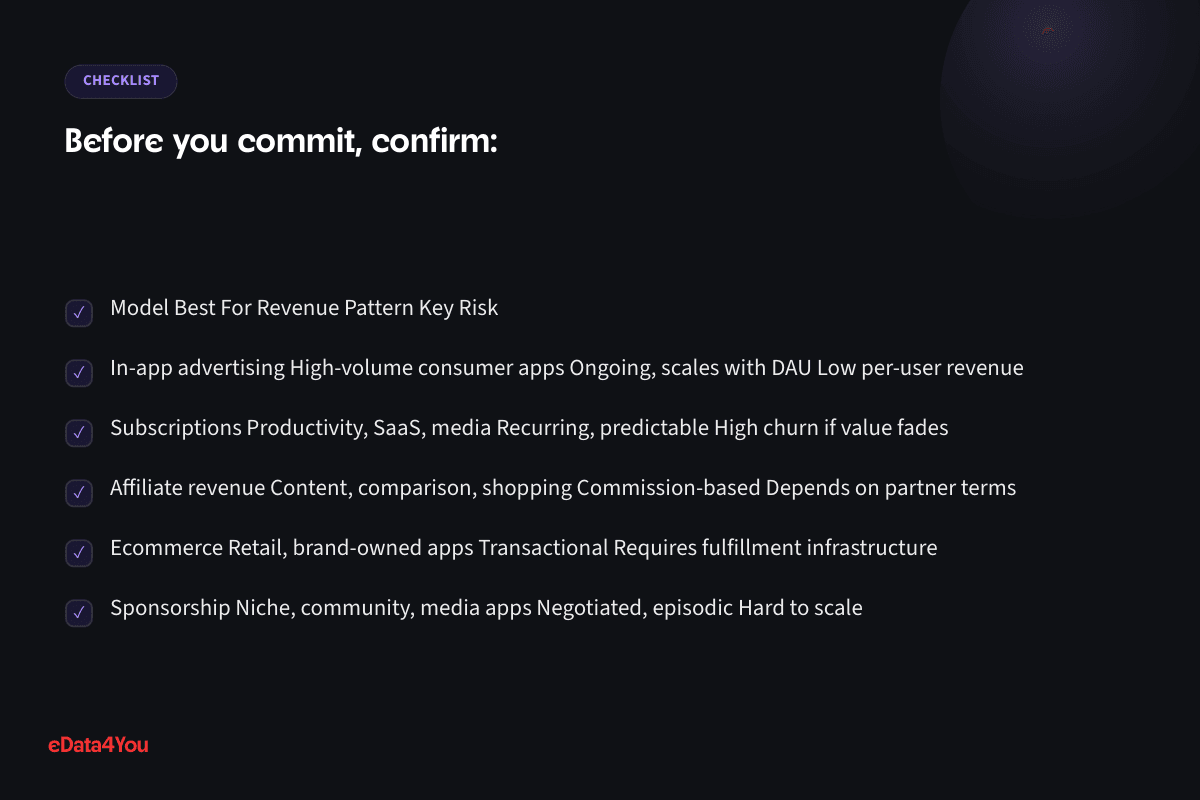Uncheck the Affiliate revenue checkbox
The width and height of the screenshot is (1200, 800).
pos(79,493)
